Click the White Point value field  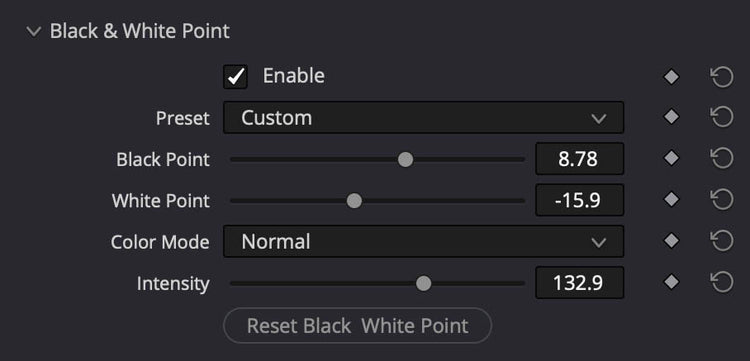click(x=580, y=200)
